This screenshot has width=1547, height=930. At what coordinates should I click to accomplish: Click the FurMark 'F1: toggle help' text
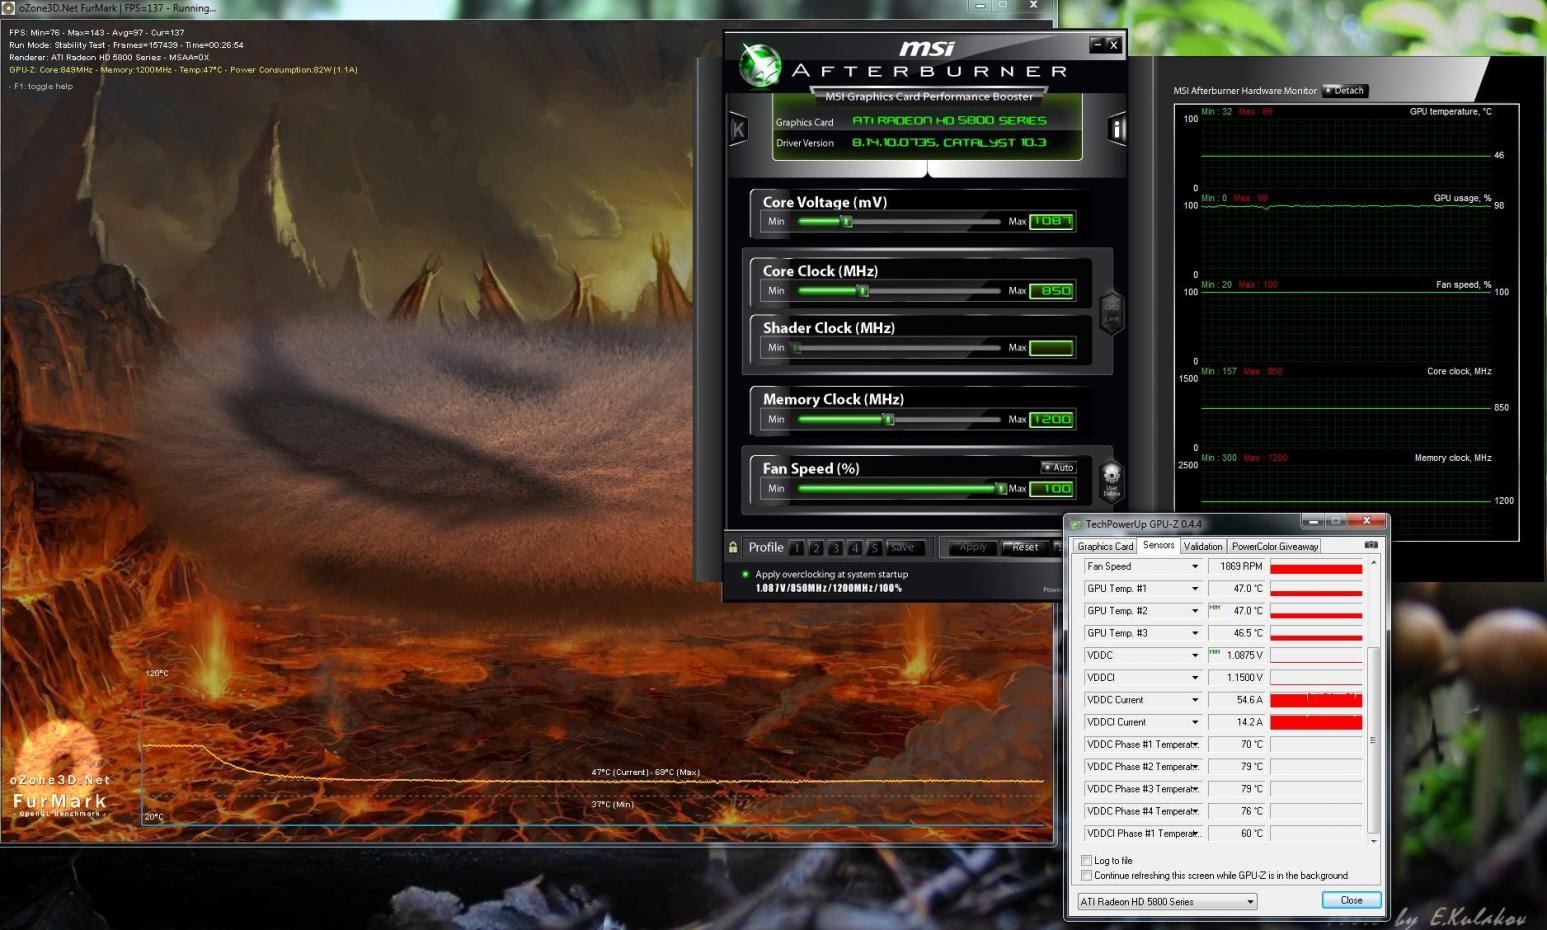[x=42, y=86]
